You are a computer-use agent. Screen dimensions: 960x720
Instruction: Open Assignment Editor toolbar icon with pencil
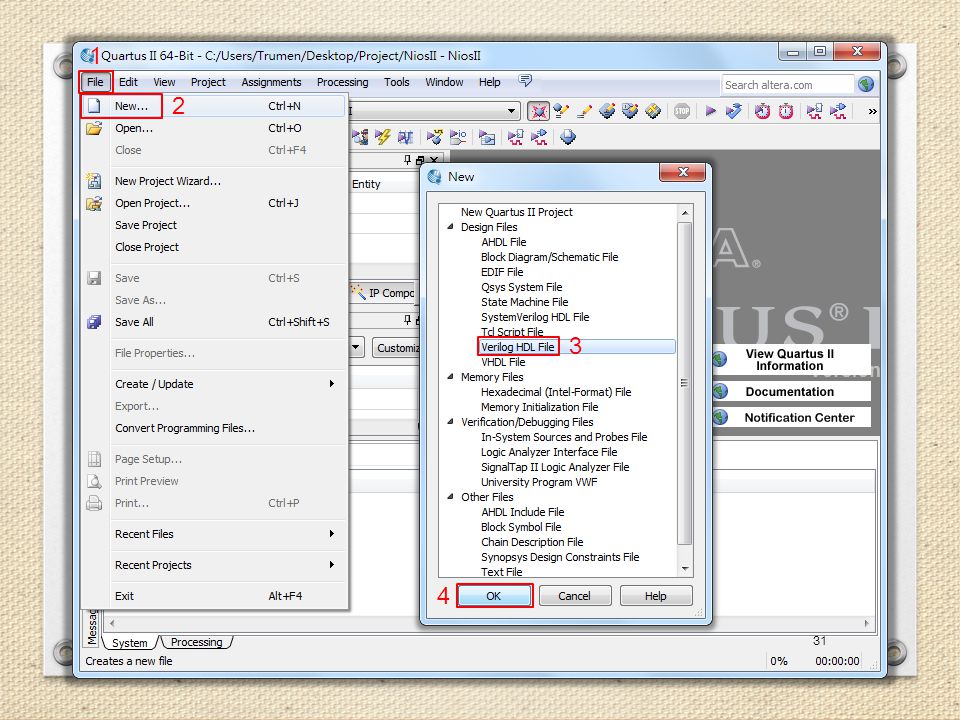(561, 111)
